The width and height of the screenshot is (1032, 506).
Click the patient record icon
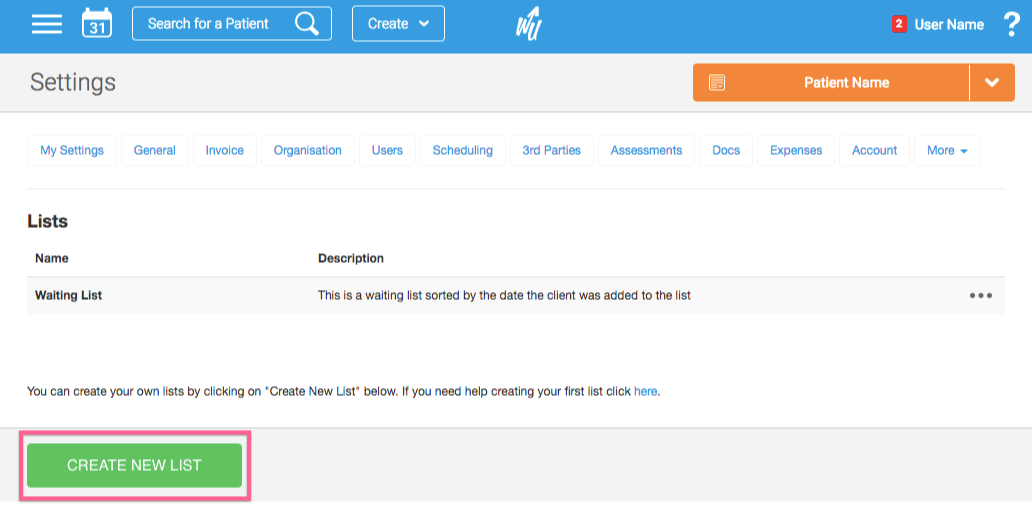(x=717, y=83)
